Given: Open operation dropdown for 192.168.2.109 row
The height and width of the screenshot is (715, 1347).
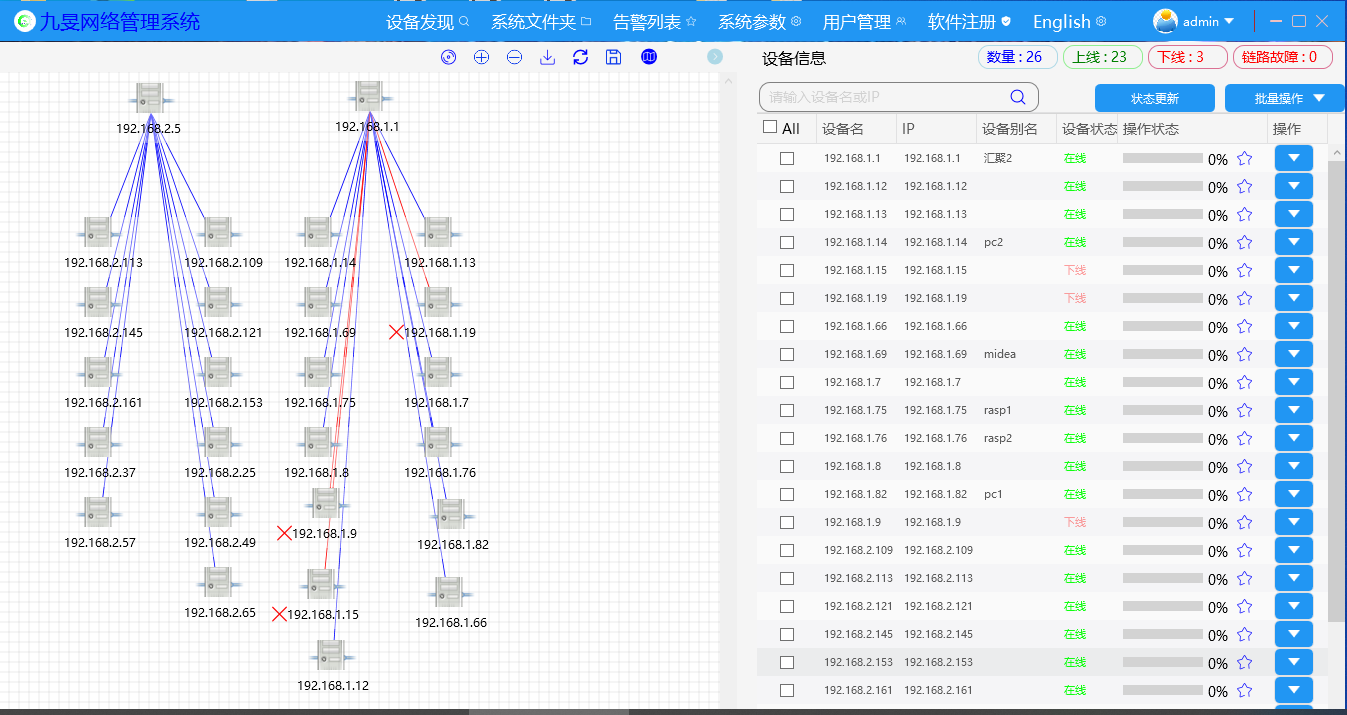Looking at the screenshot, I should 1294,550.
